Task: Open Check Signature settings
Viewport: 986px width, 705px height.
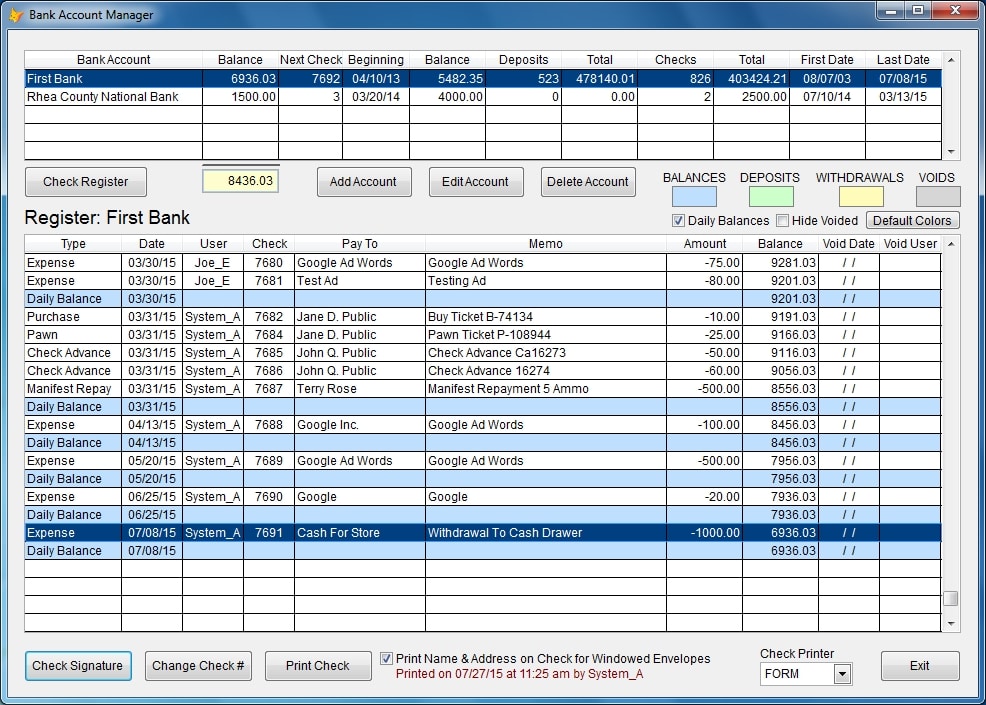Action: [78, 665]
